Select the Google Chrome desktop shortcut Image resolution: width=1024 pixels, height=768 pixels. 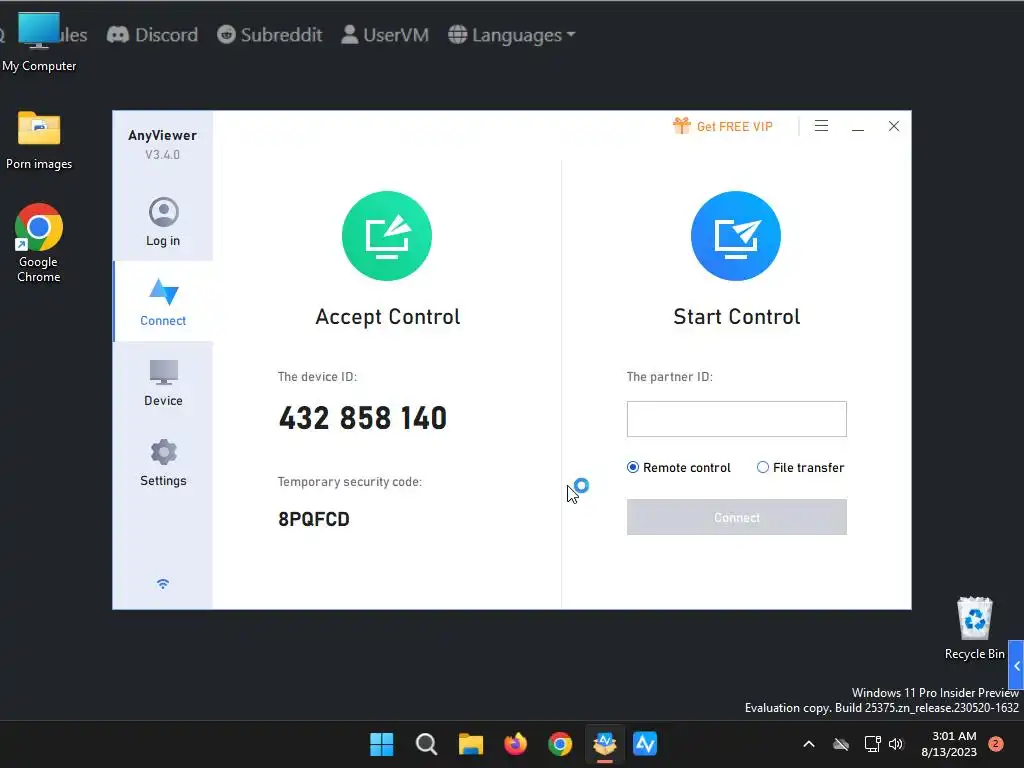[x=39, y=244]
